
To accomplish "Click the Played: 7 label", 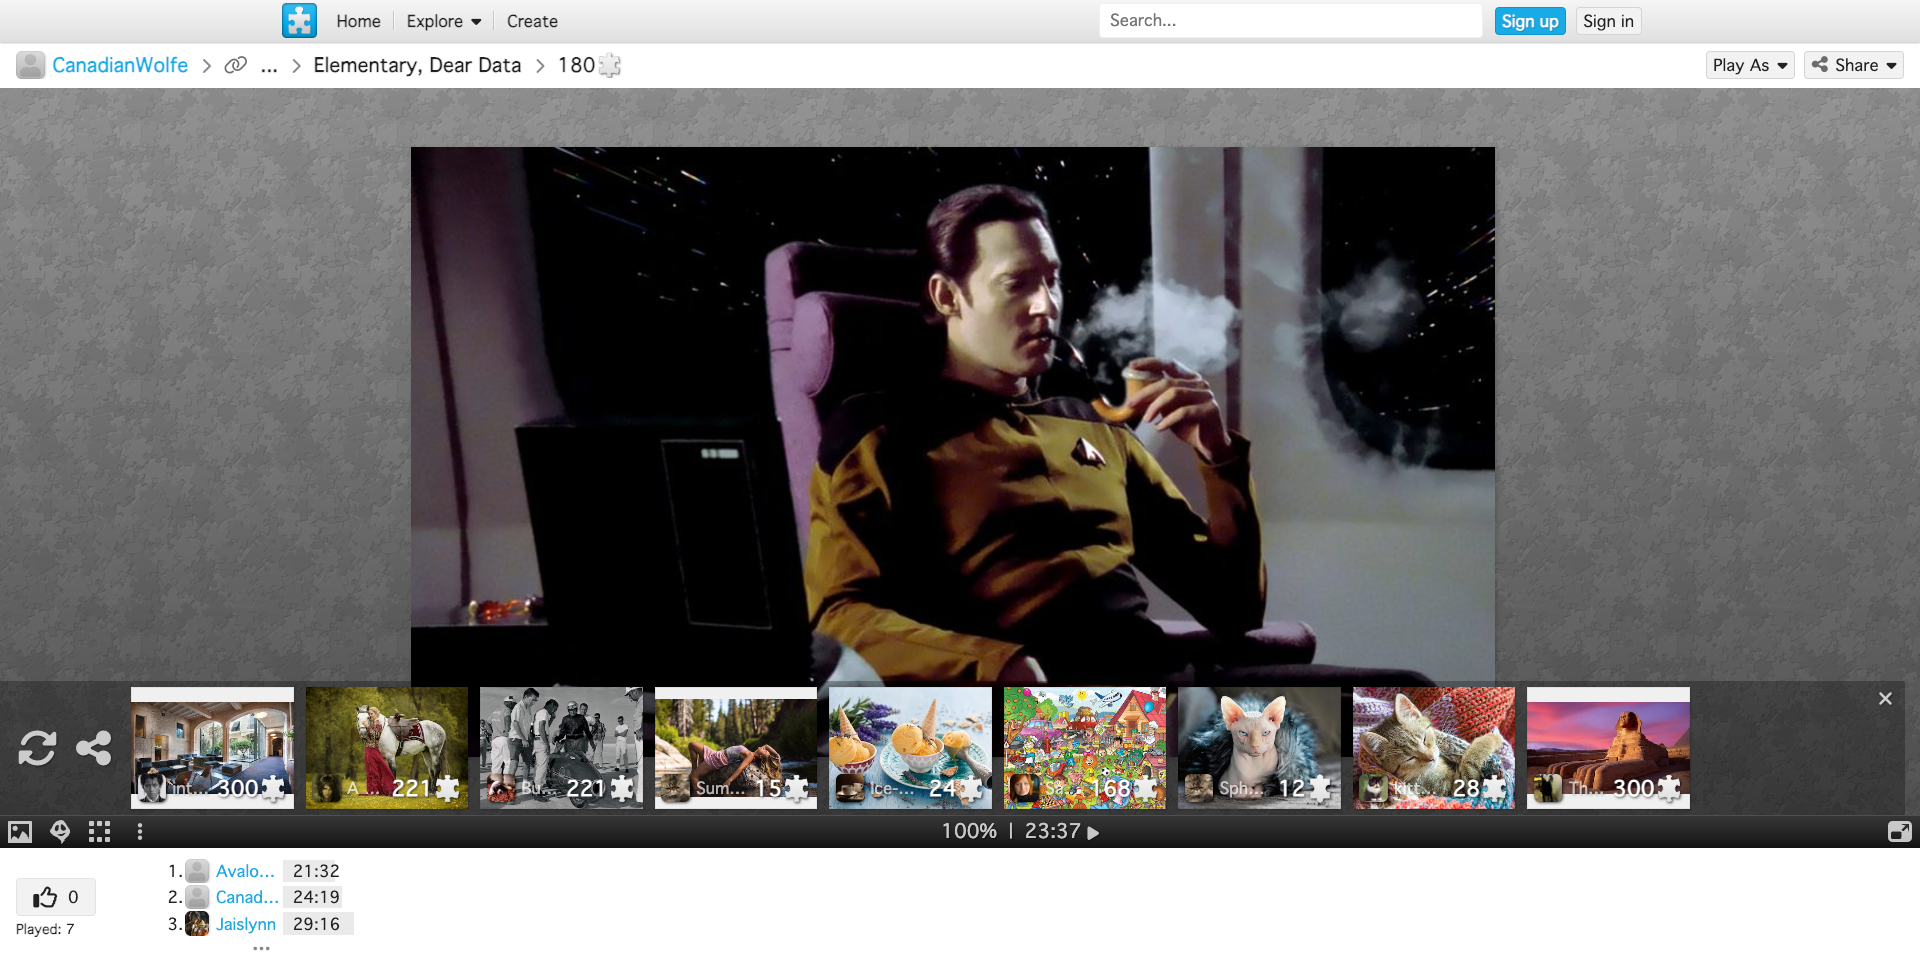I will click(45, 929).
